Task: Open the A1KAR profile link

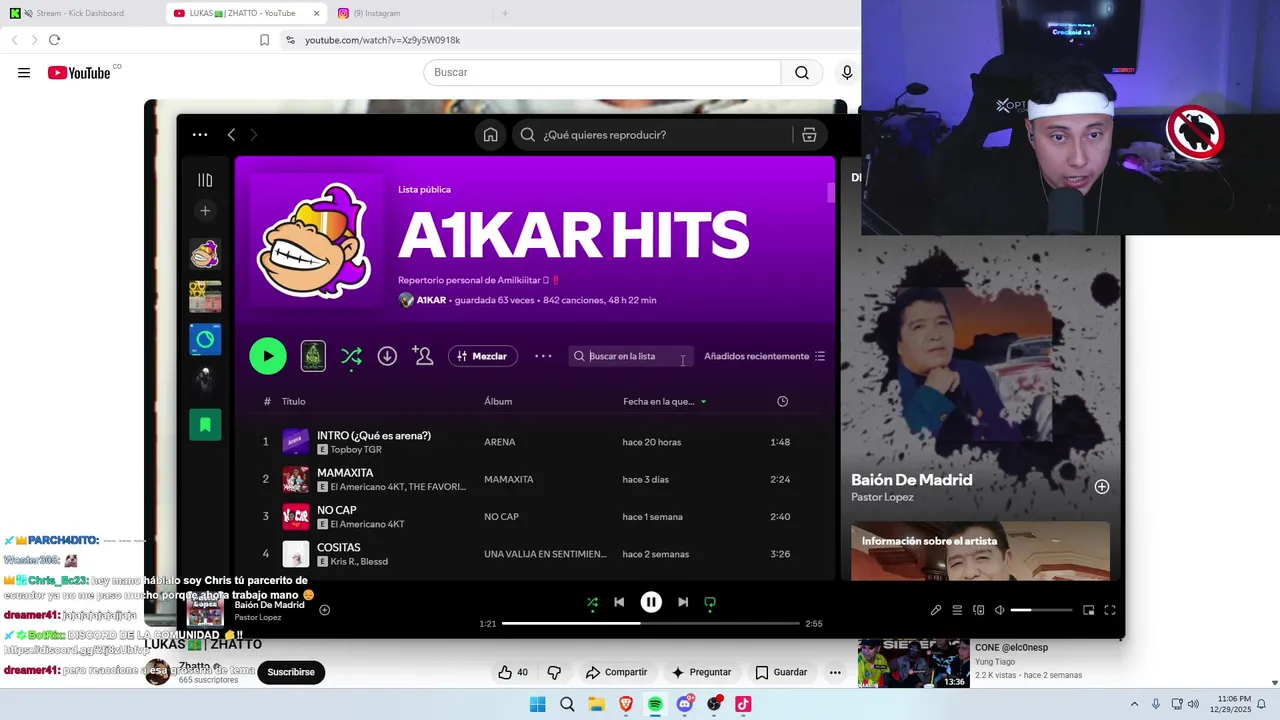Action: 431,300
